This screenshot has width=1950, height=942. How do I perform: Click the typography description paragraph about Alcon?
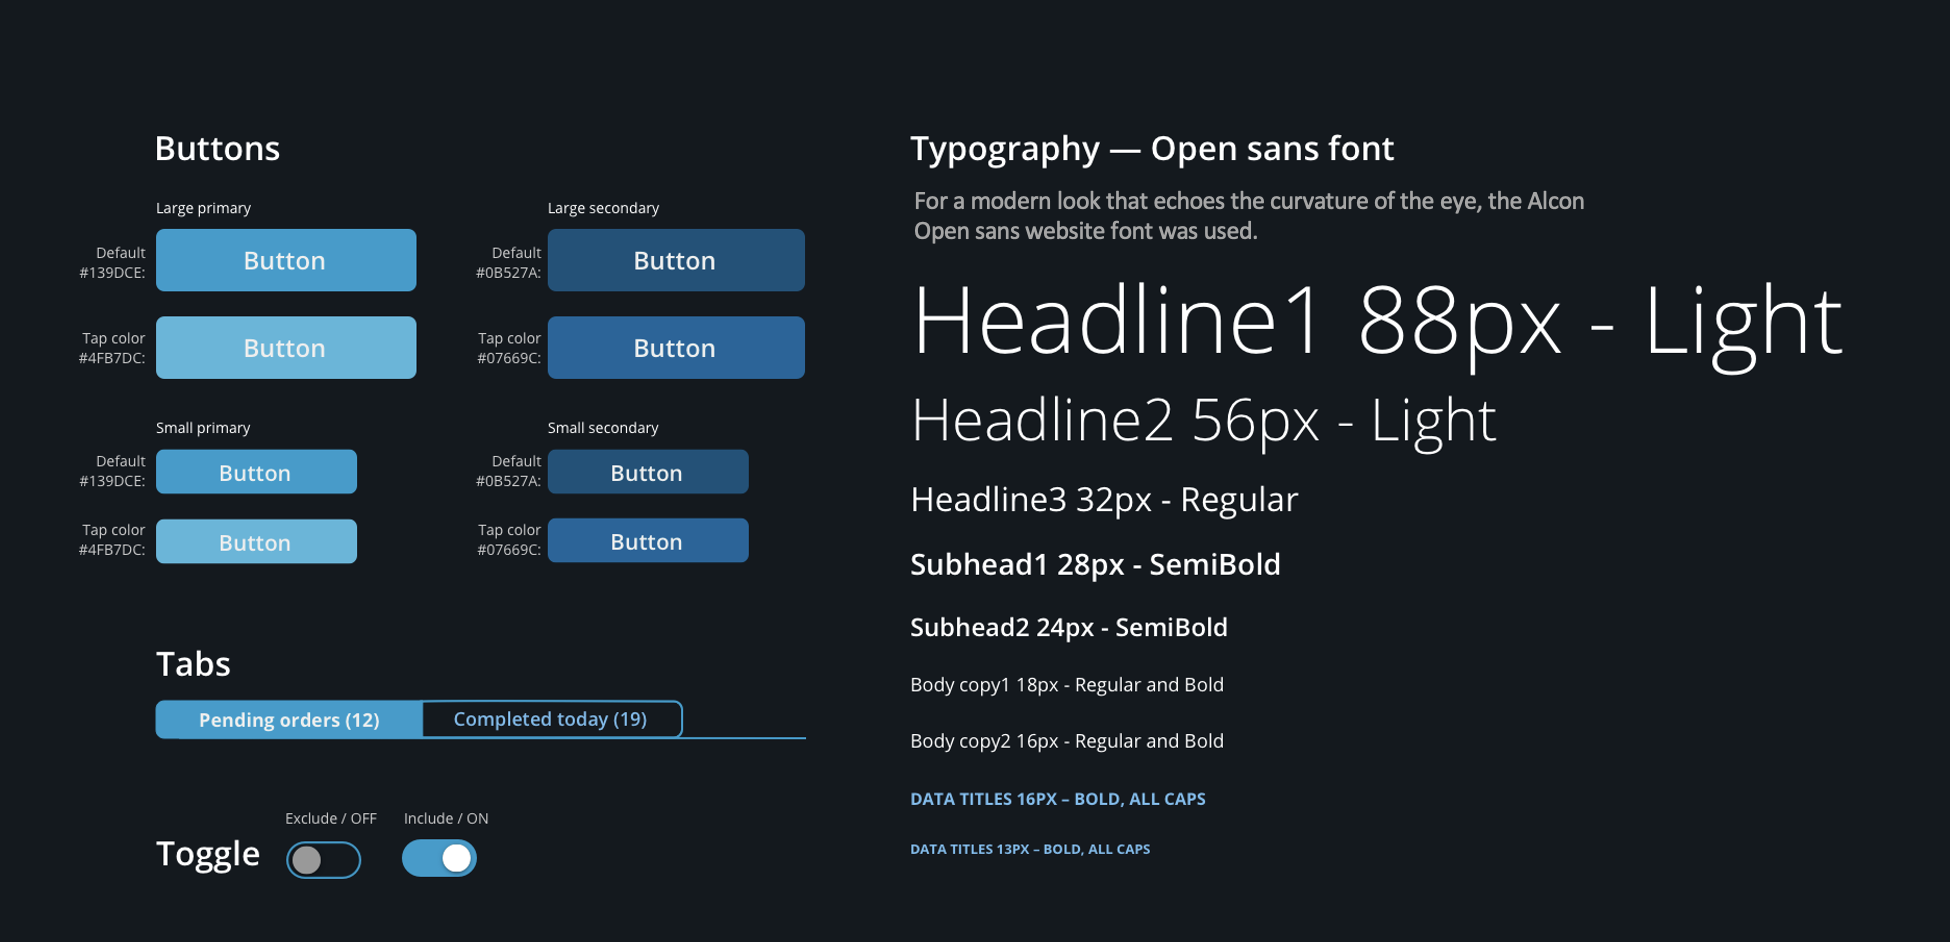point(1249,216)
